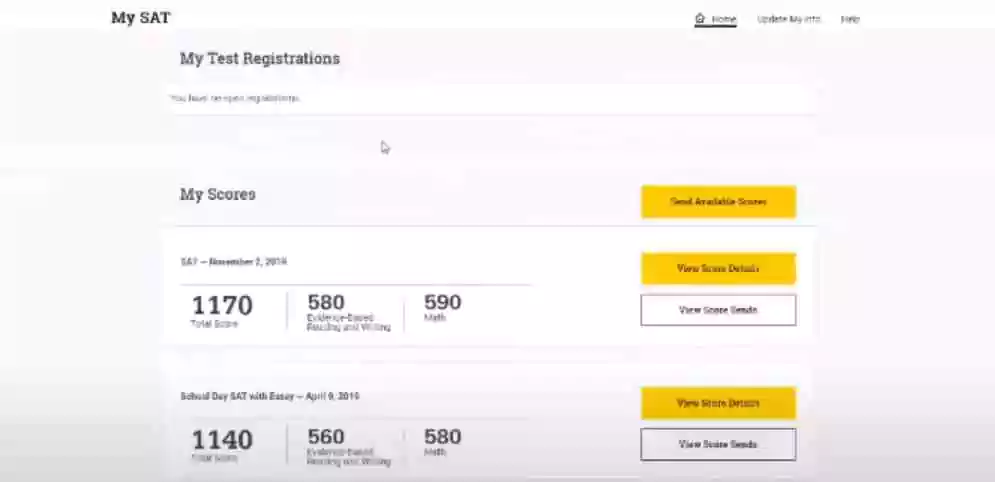Click the 1140 total score
The height and width of the screenshot is (482, 995).
[222, 440]
